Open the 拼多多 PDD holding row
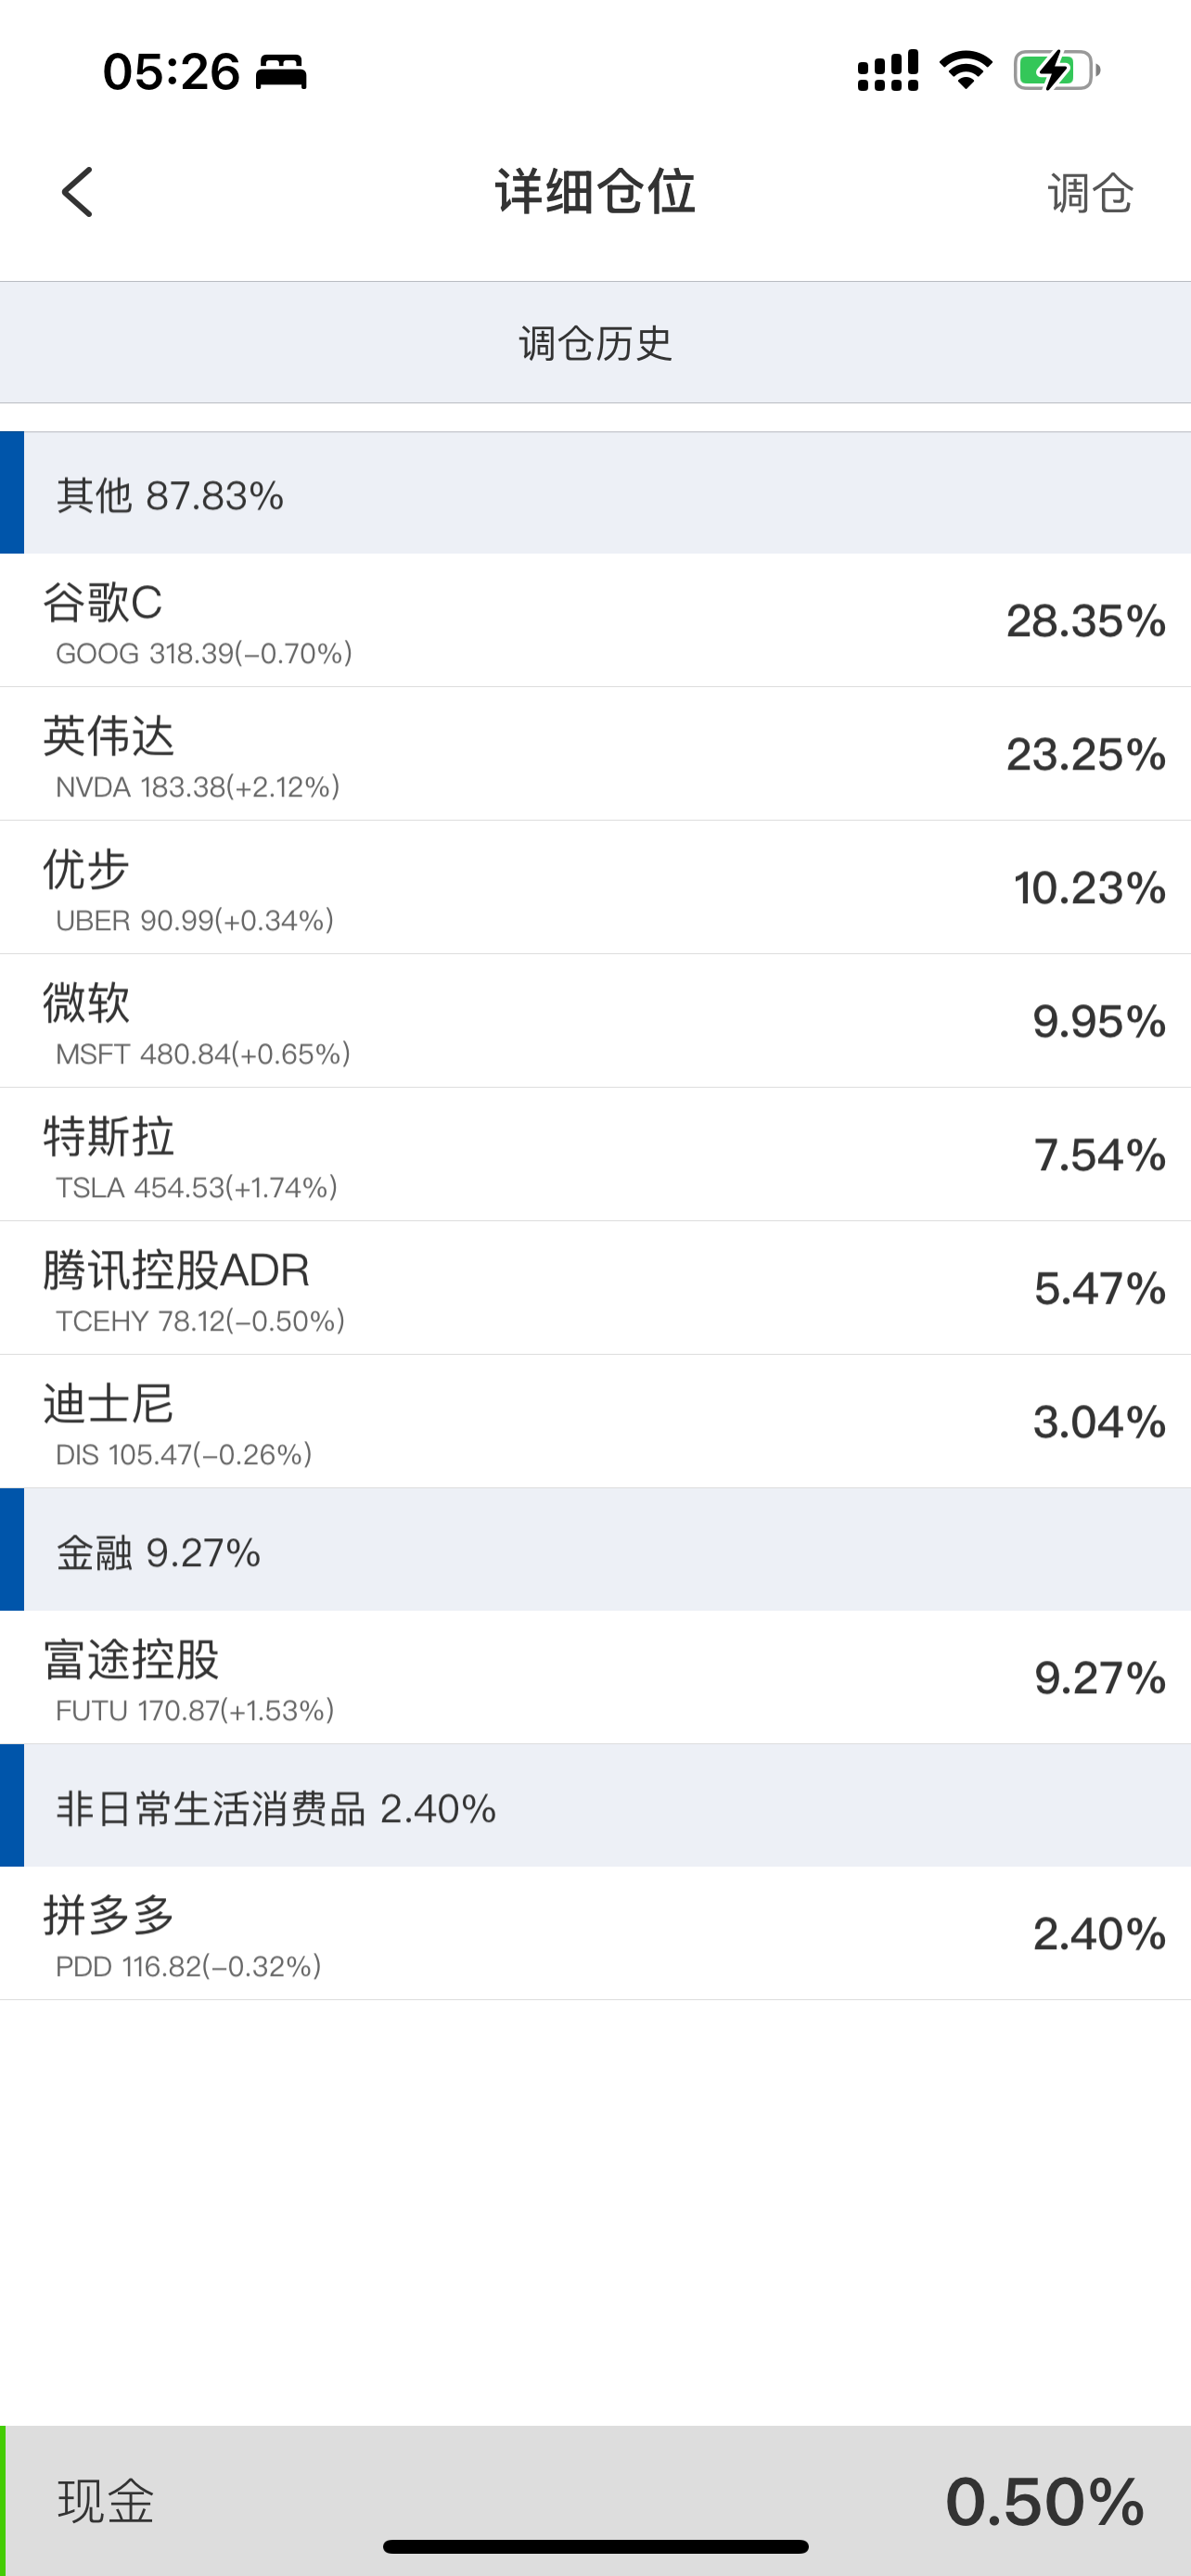The height and width of the screenshot is (2576, 1191). pos(596,1934)
